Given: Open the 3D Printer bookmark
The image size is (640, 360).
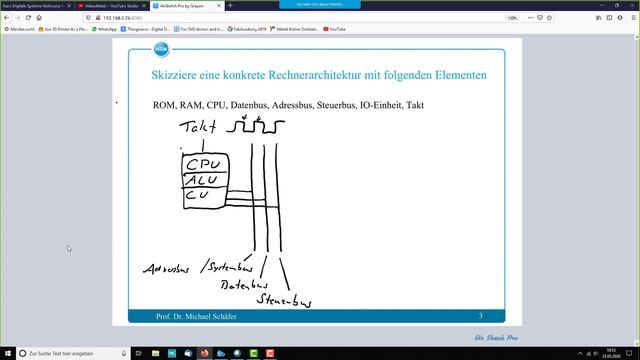Looking at the screenshot, I should (63, 29).
